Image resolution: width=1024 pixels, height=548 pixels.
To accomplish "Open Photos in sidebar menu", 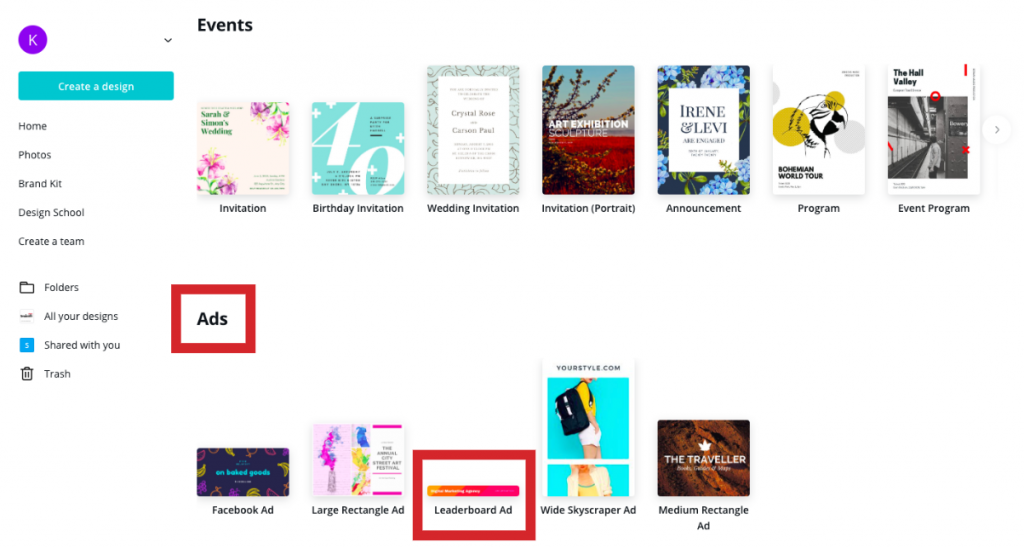I will click(35, 155).
